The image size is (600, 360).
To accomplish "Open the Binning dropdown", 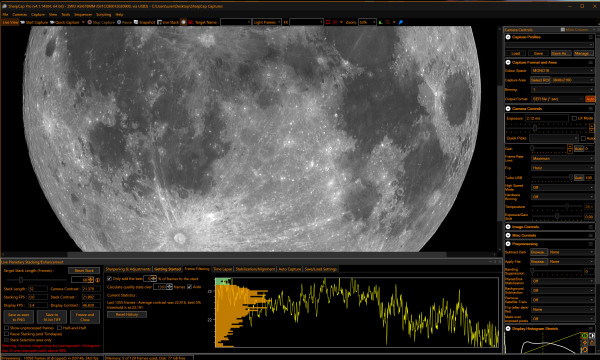I will tap(562, 90).
